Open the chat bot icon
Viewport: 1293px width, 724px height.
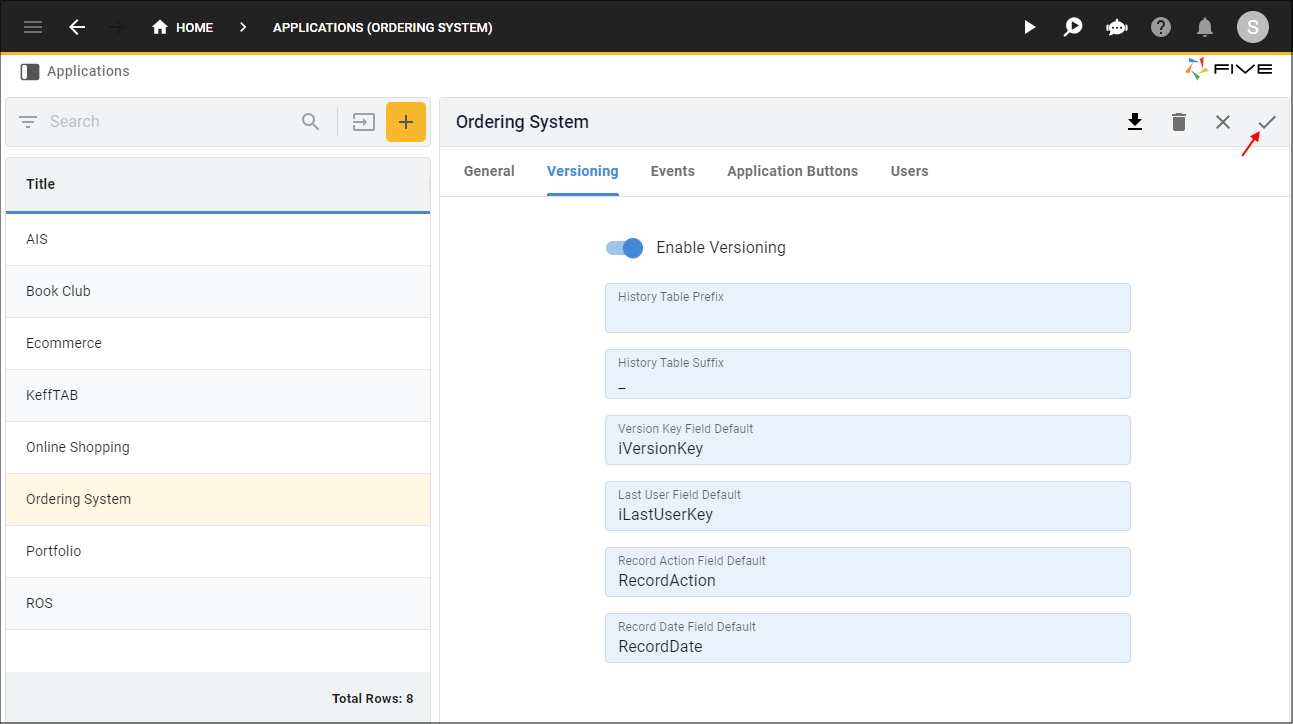pyautogui.click(x=1117, y=27)
